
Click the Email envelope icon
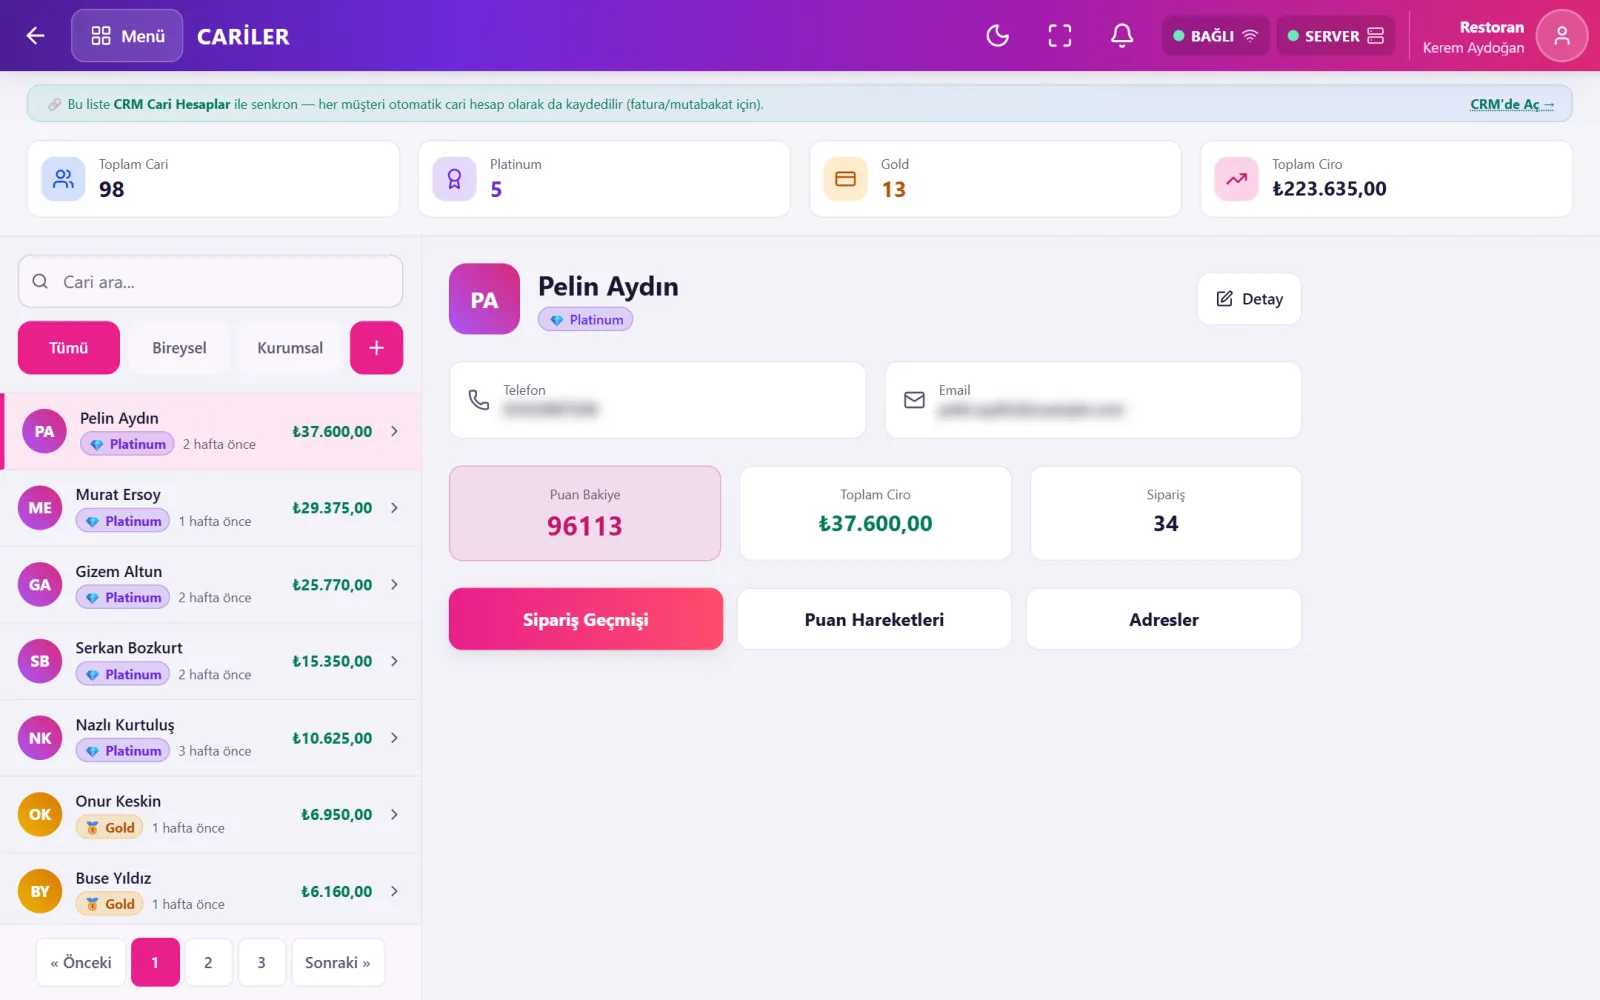914,400
